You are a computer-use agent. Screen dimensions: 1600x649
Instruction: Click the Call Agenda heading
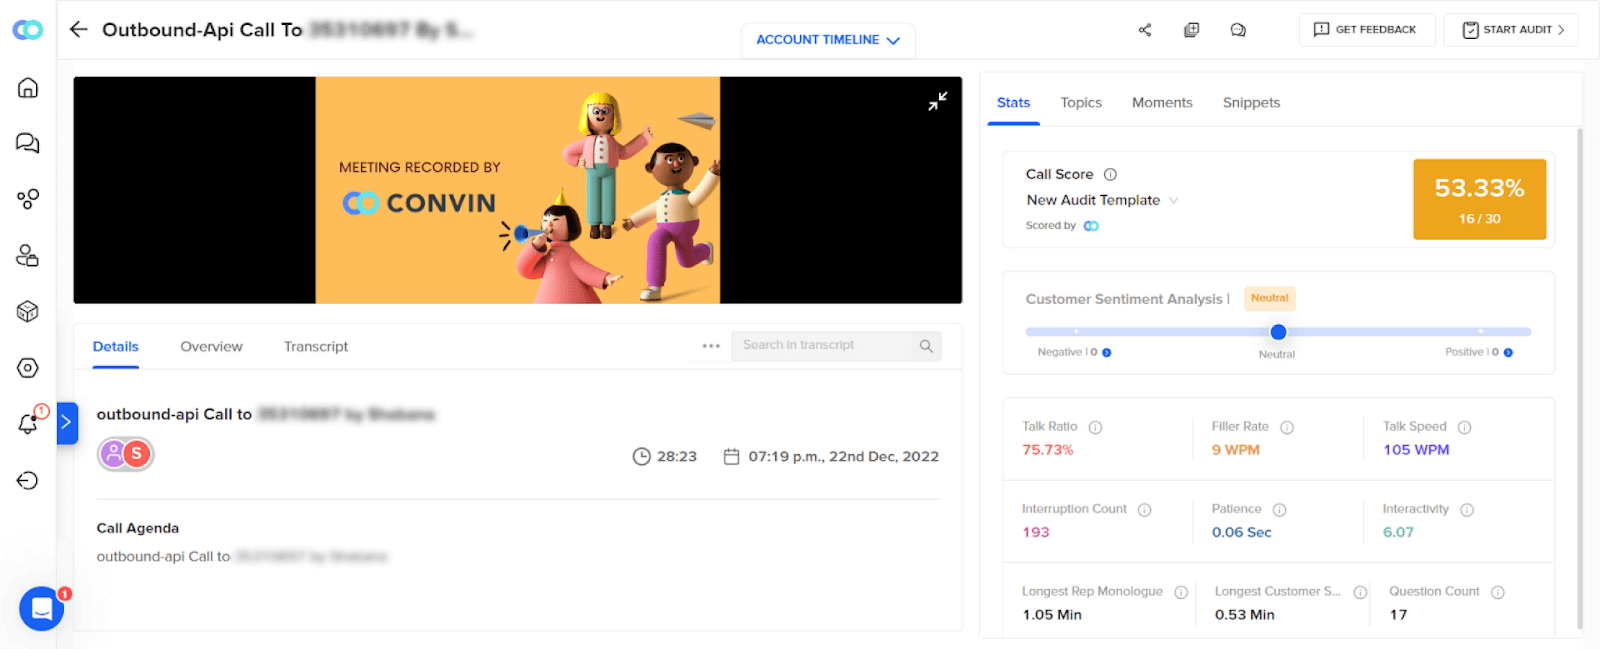[138, 528]
